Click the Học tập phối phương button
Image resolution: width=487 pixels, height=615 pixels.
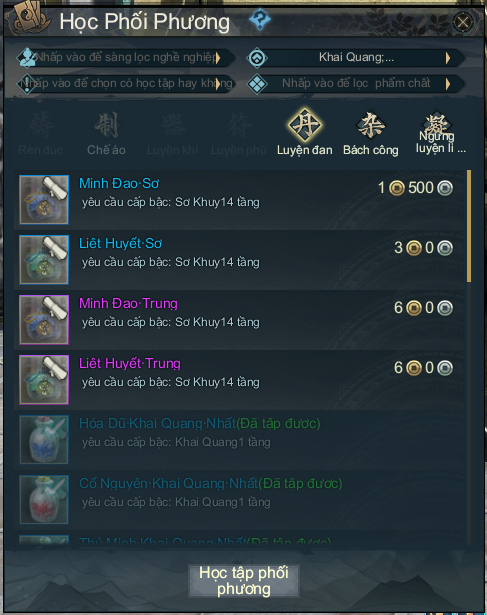coord(244,581)
